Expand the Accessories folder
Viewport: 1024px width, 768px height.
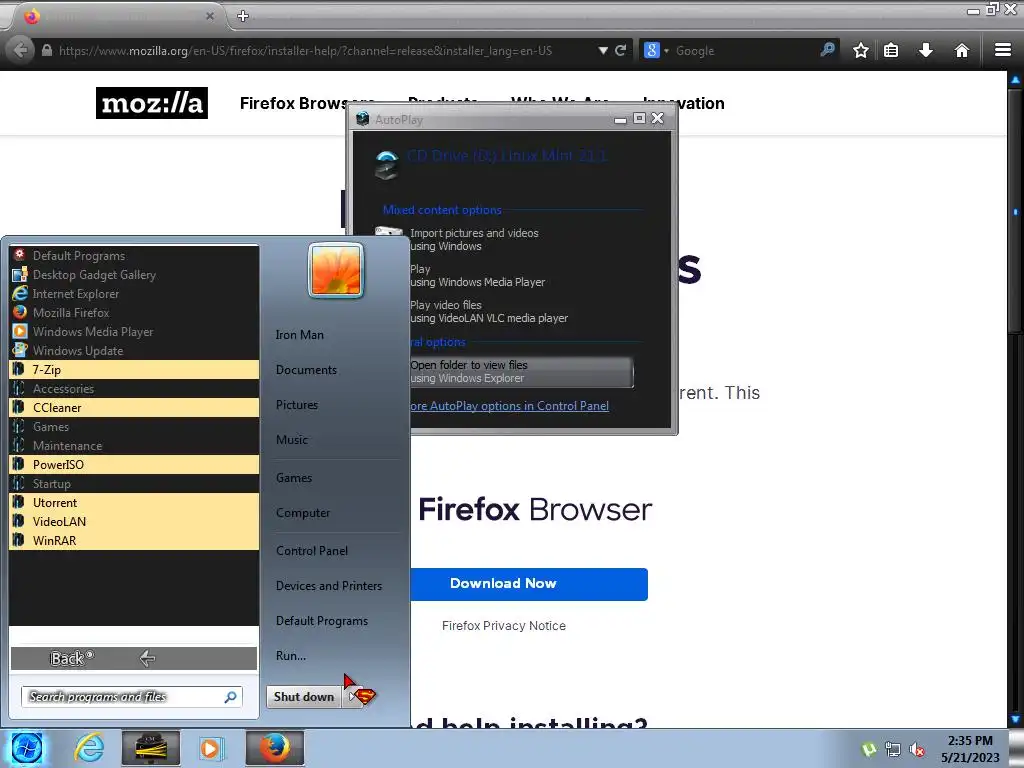pyautogui.click(x=134, y=389)
